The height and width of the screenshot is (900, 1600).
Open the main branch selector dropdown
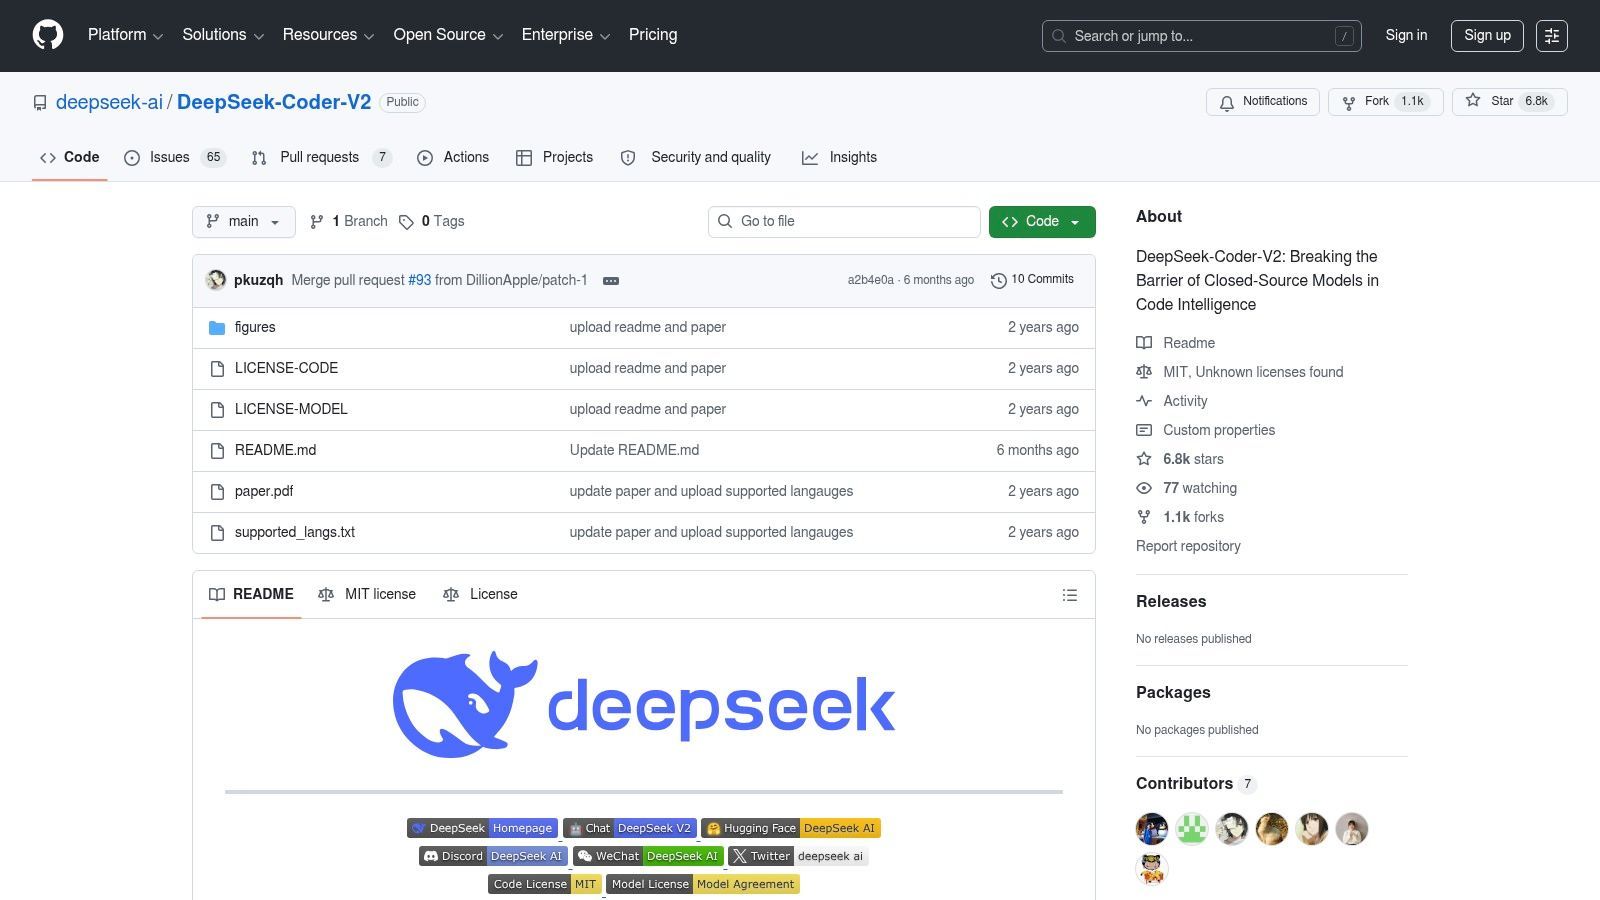tap(244, 222)
